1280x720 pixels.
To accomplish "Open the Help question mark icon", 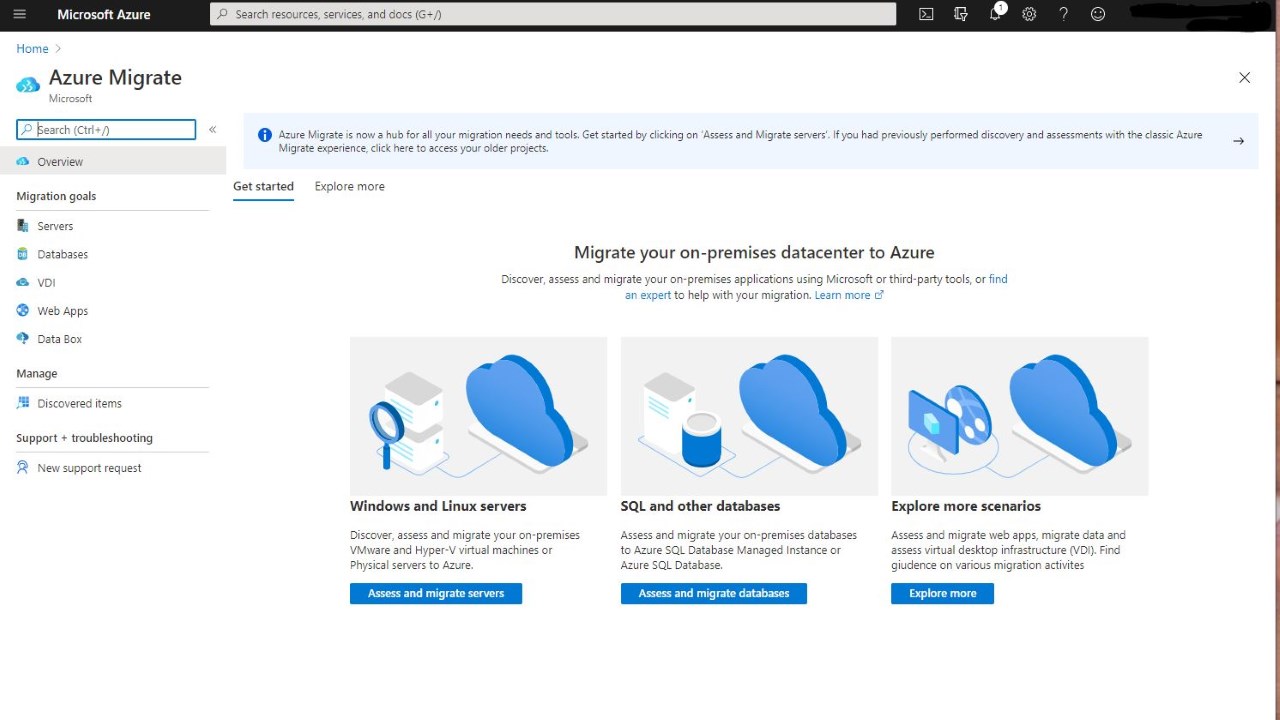I will pyautogui.click(x=1064, y=14).
